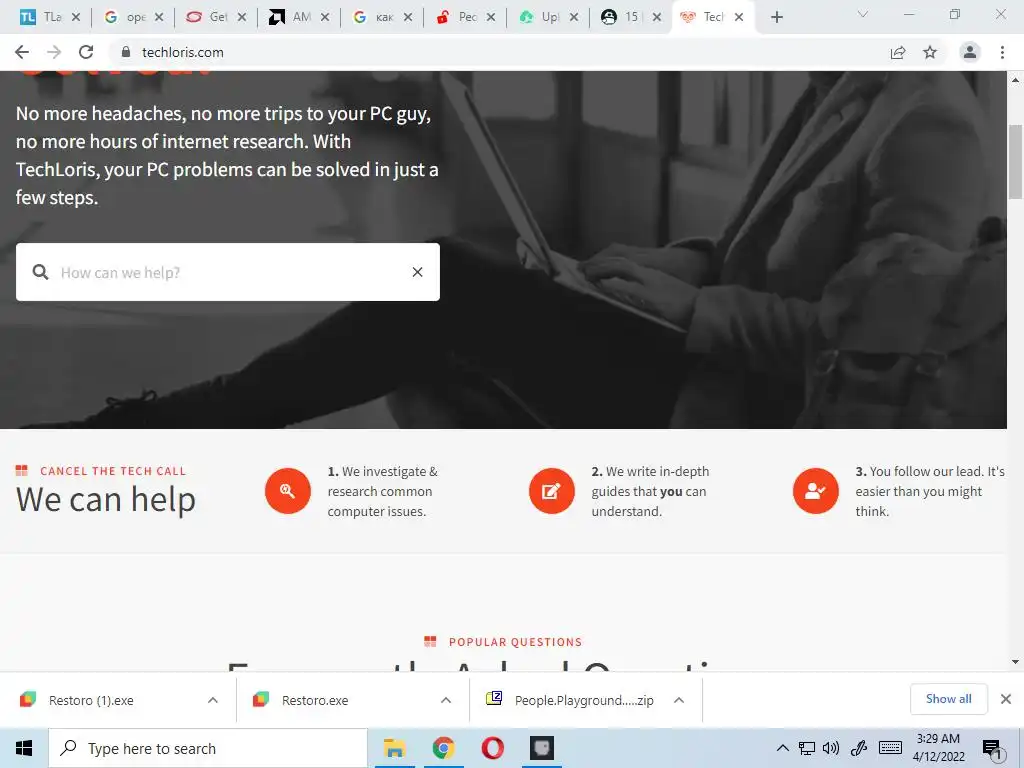Expand options for Restoro (1).exe download
The image size is (1024, 768).
tap(213, 700)
